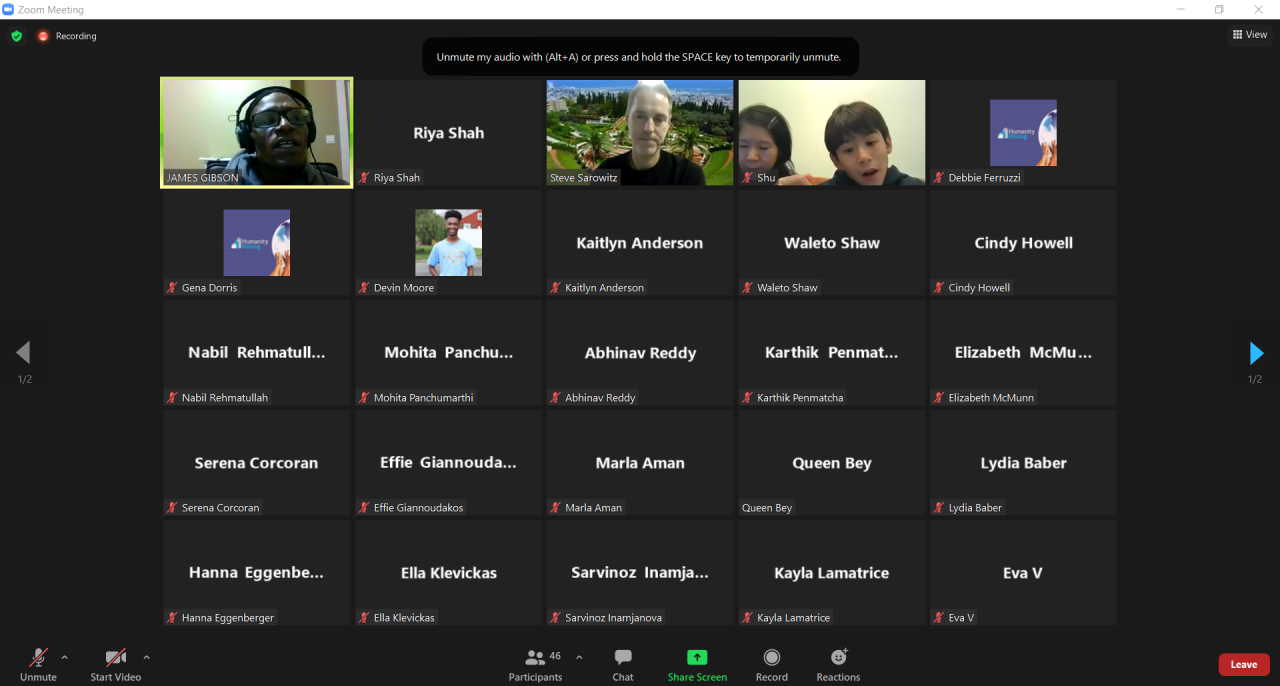
Task: Click the Mohita Panchumarthi name label
Action: point(424,397)
